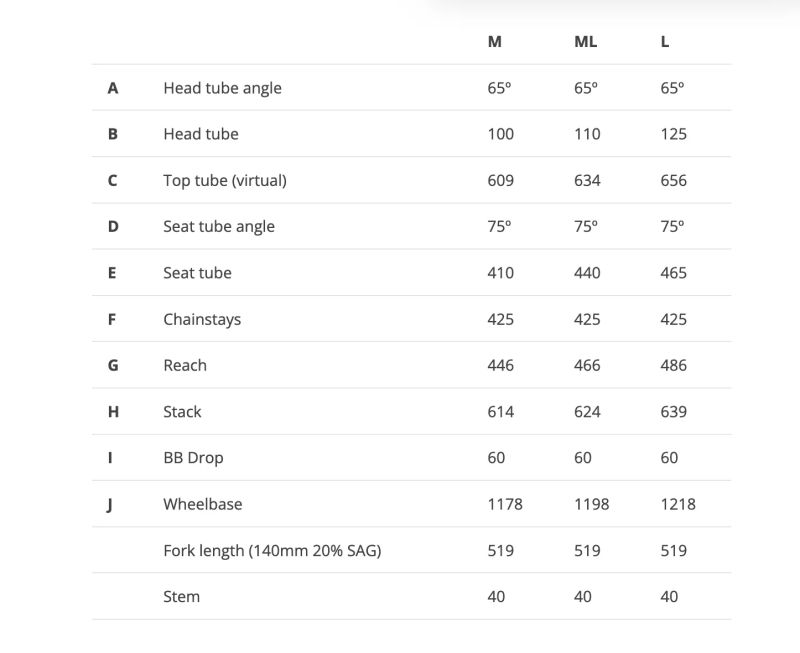Select the Reach row label

185,365
